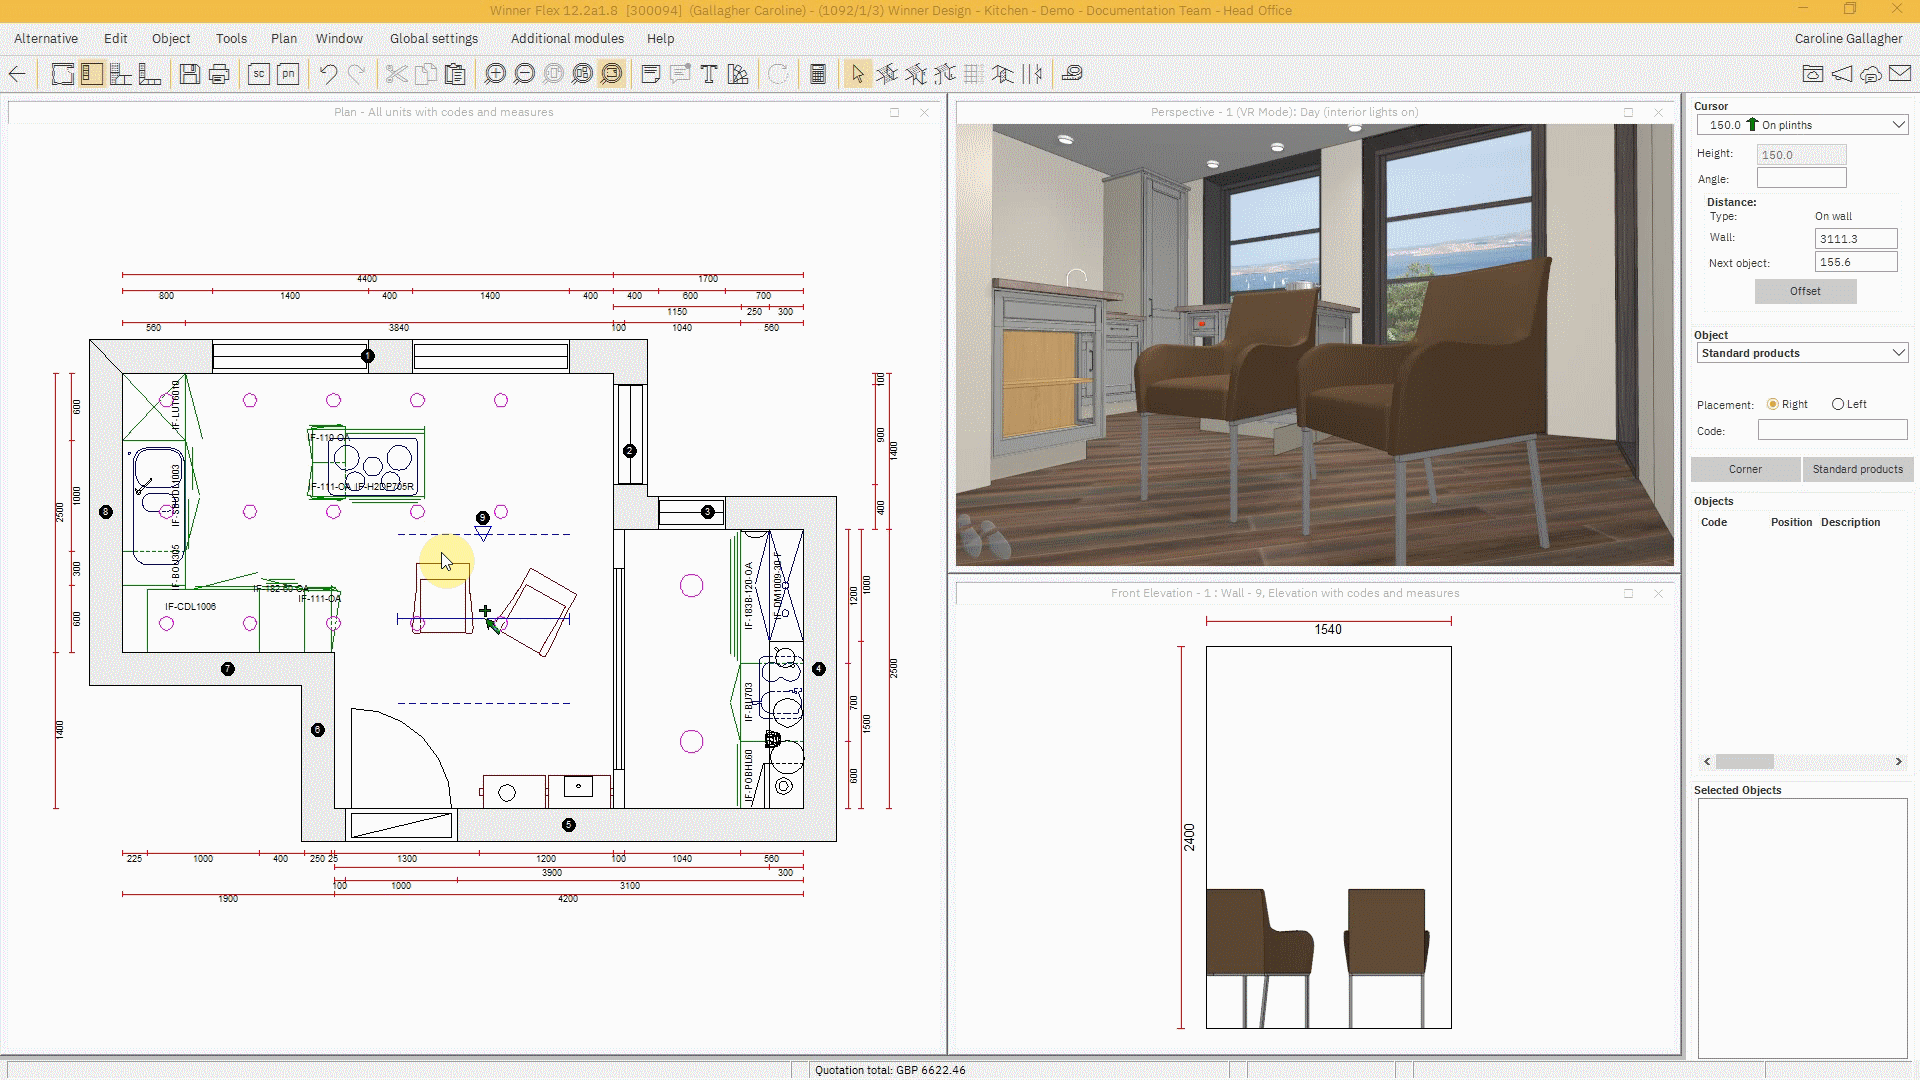
Task: Click the Copy object icon
Action: tap(425, 74)
